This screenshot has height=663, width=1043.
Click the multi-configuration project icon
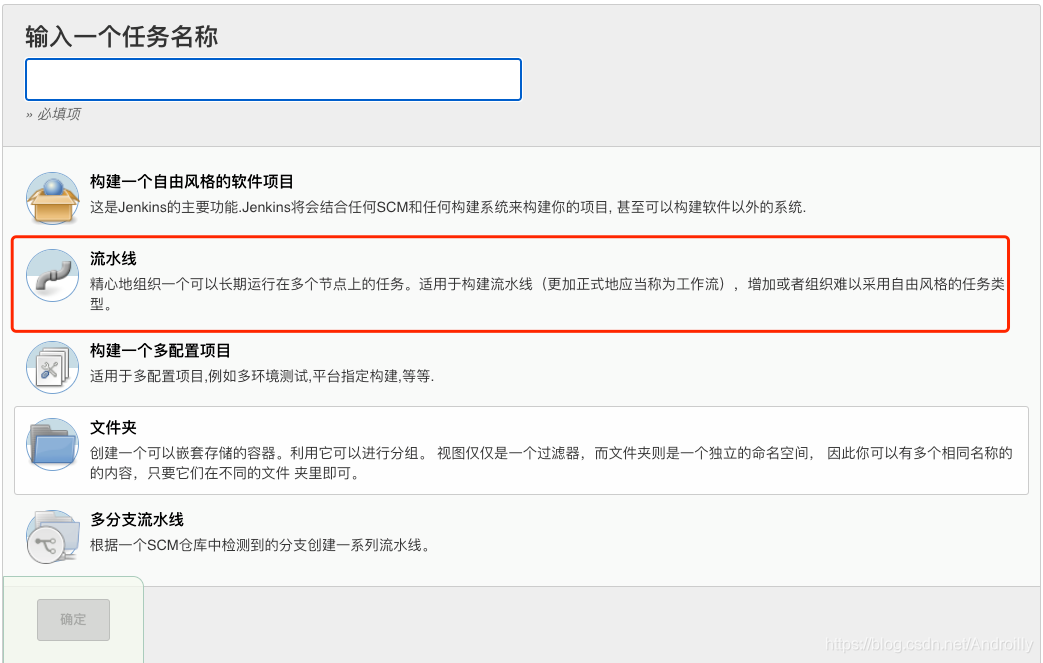click(x=54, y=366)
